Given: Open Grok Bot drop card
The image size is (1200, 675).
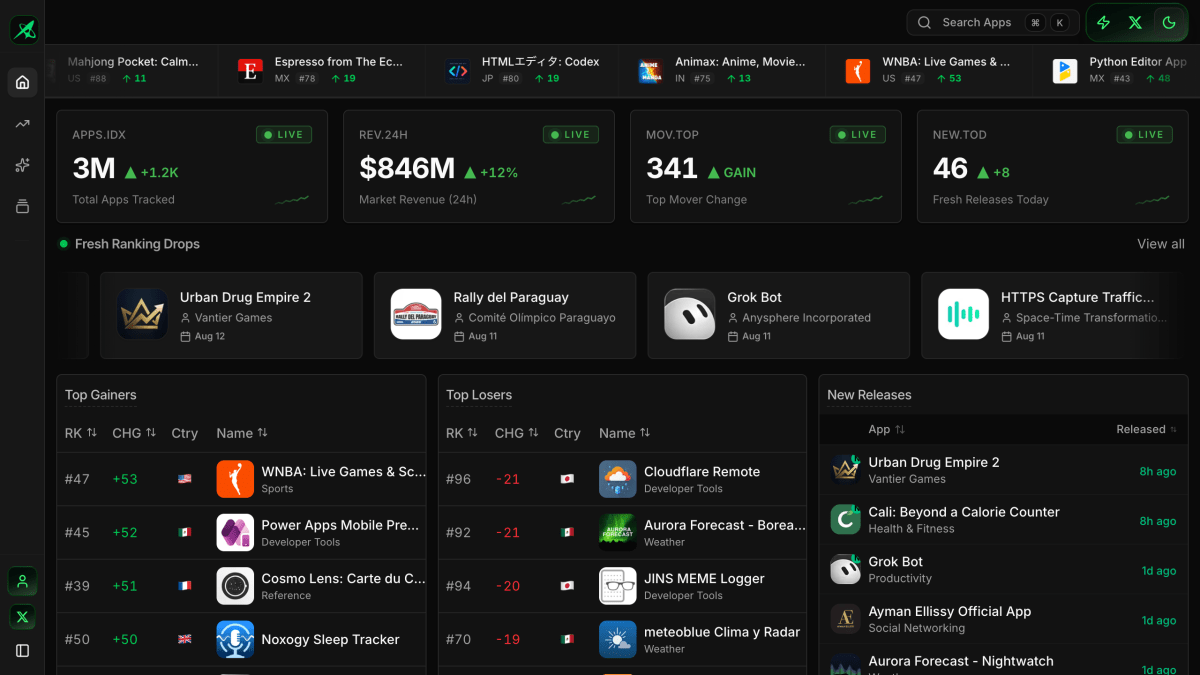Looking at the screenshot, I should (779, 315).
